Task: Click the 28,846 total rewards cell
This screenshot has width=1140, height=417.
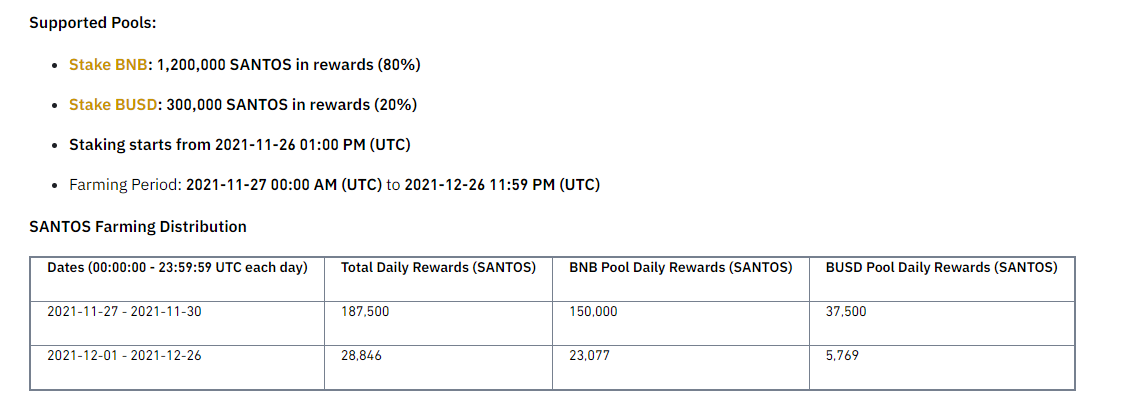Action: coord(361,355)
